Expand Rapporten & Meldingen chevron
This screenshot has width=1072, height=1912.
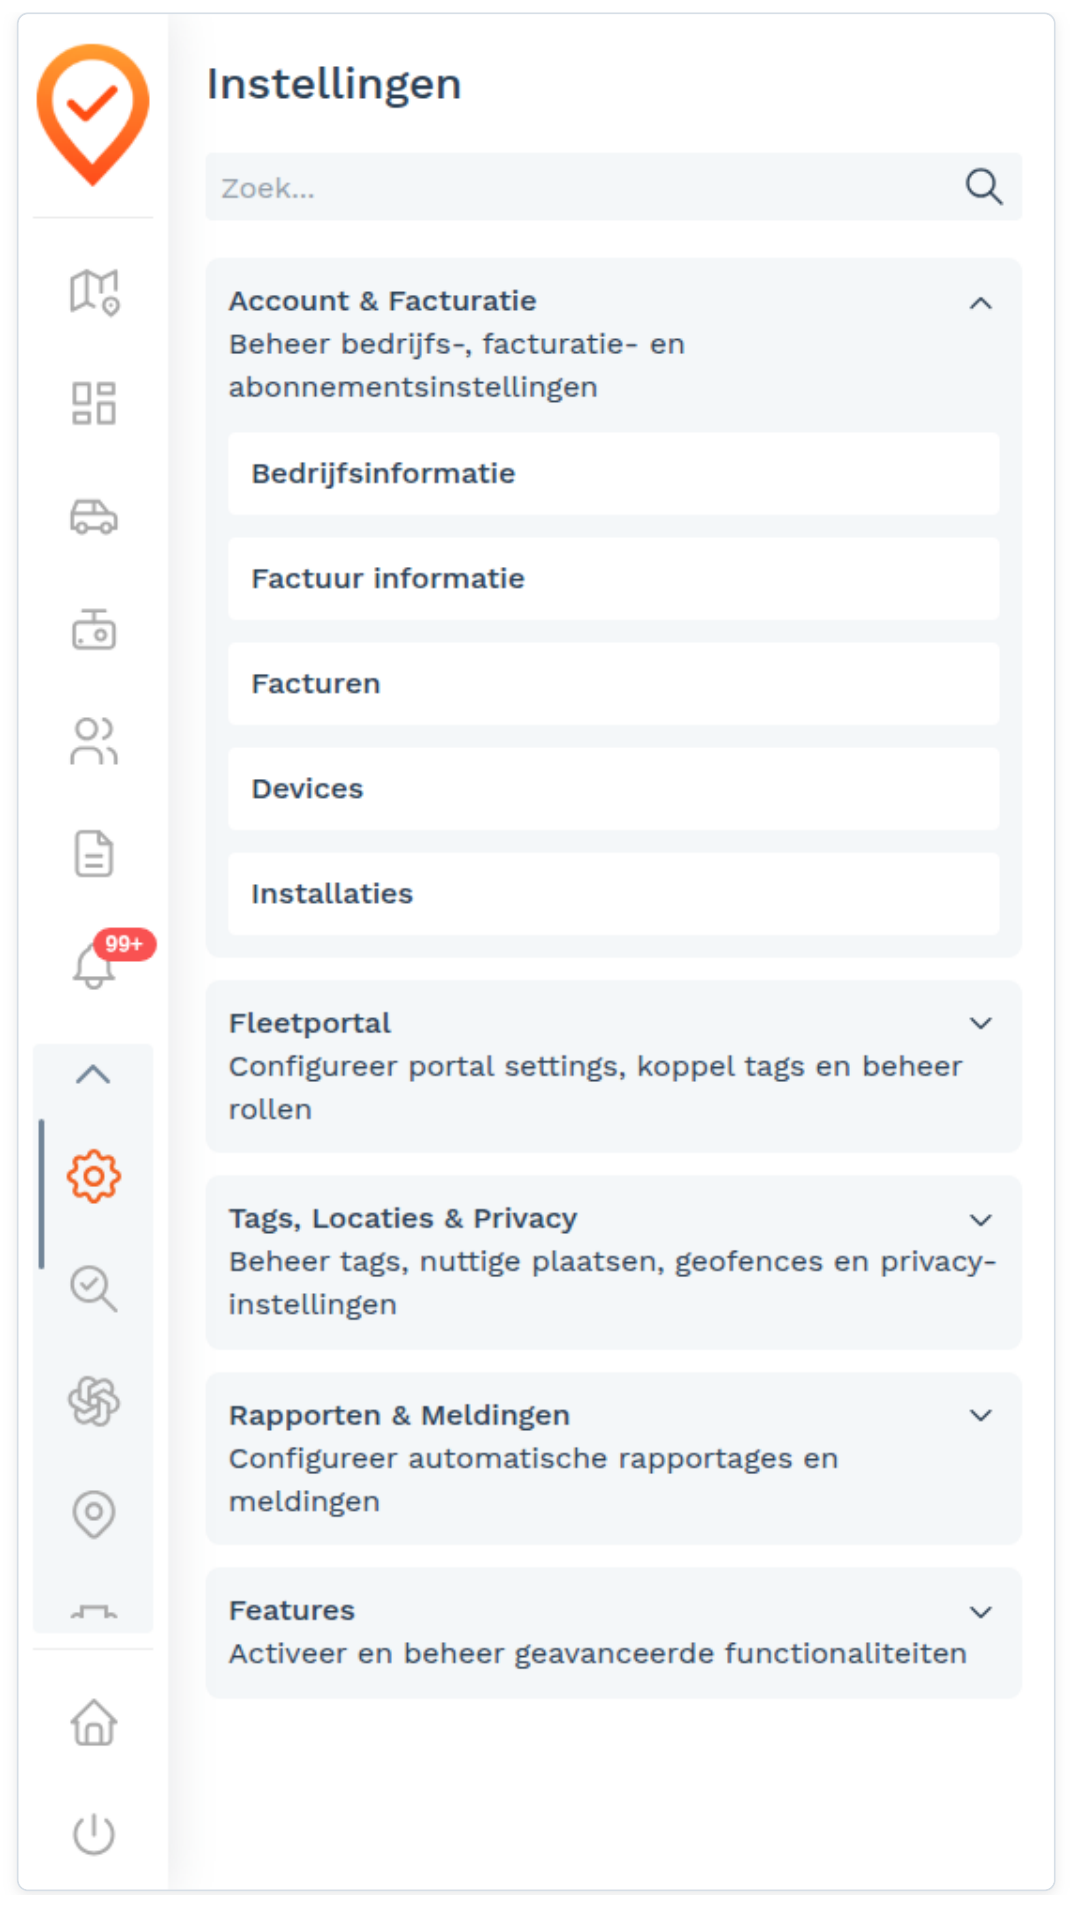pos(981,1415)
